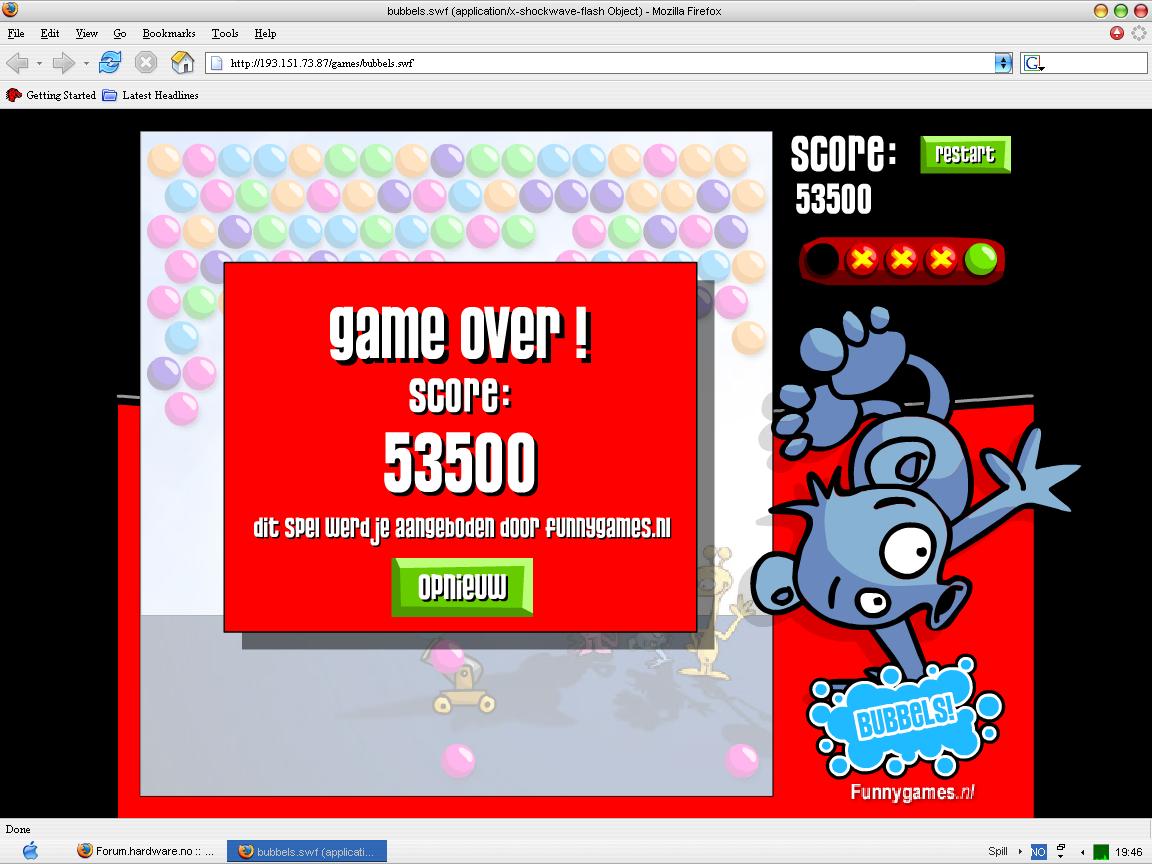The height and width of the screenshot is (864, 1152).
Task: Open the Google search engine selector
Action: click(1034, 63)
